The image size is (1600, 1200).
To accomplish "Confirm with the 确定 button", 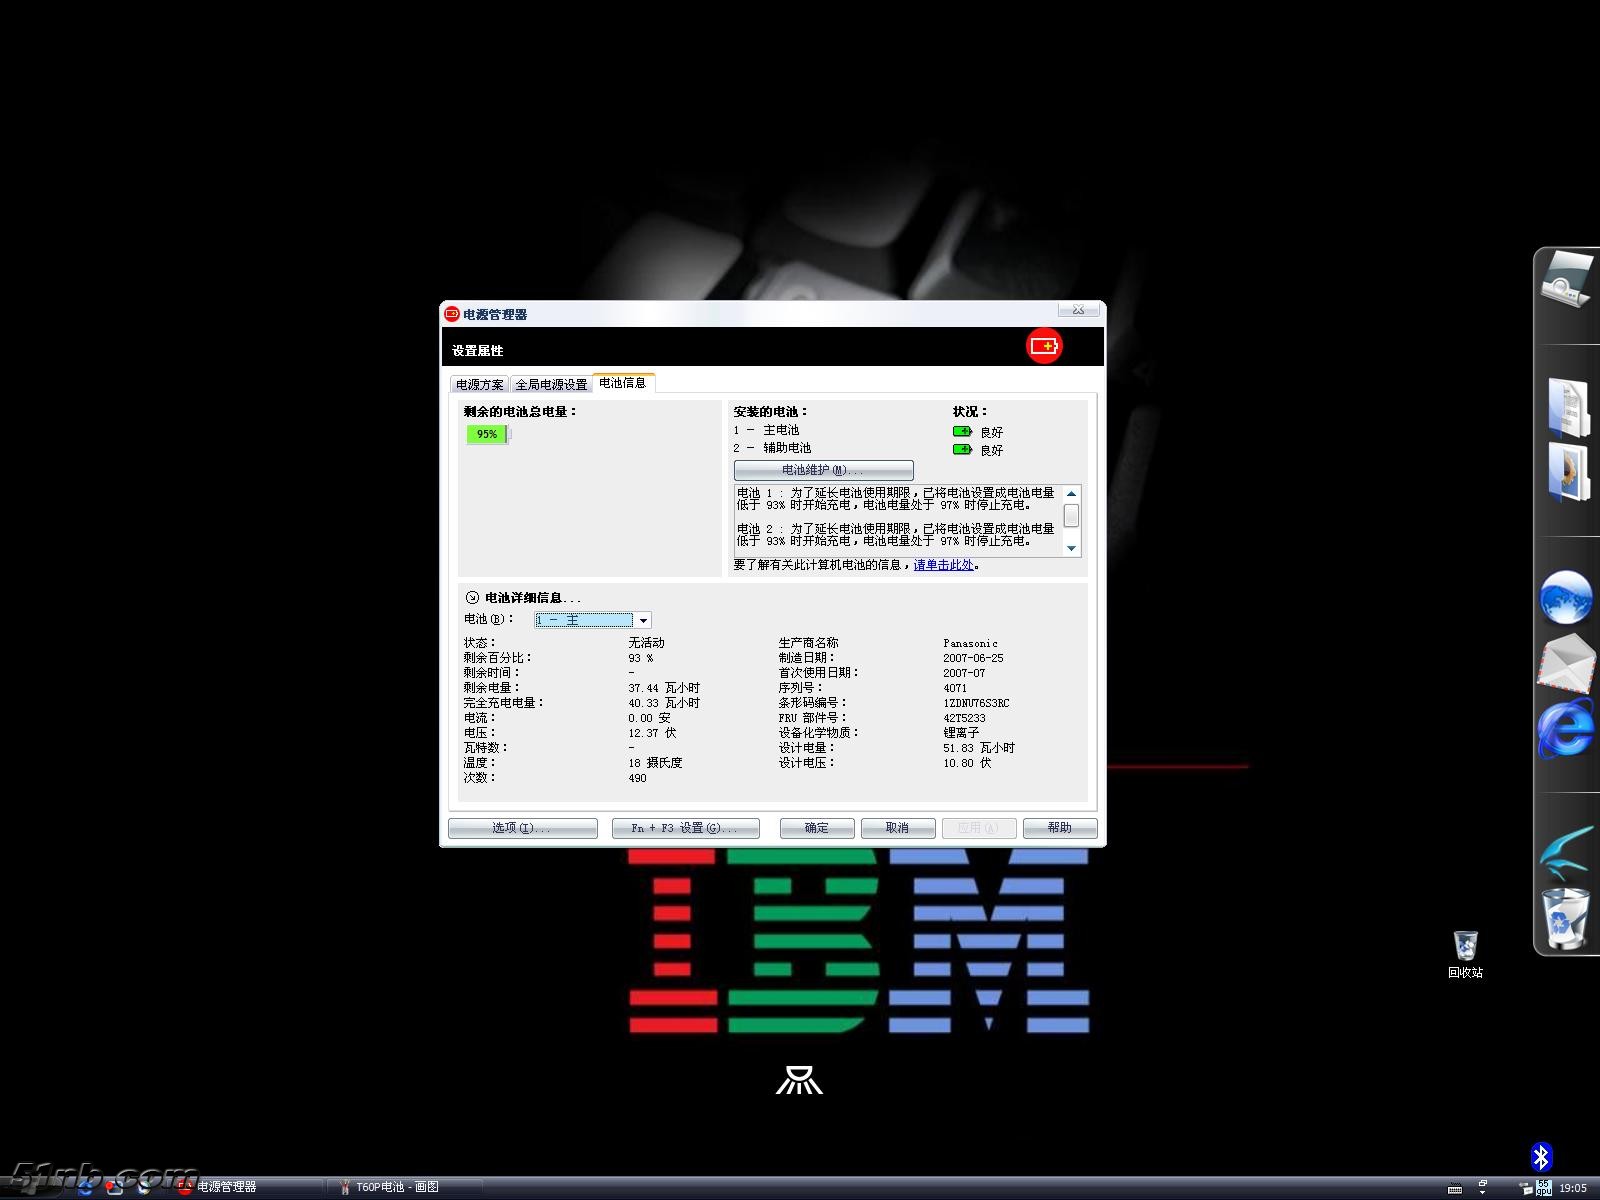I will [816, 828].
